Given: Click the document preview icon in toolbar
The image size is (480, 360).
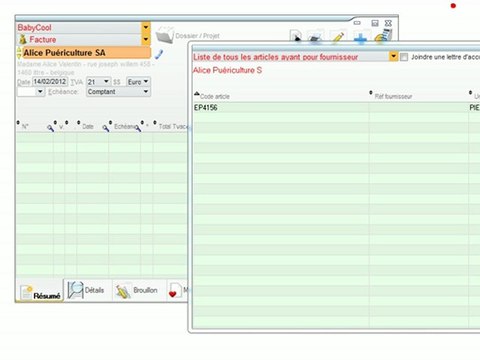Looking at the screenshot, I should [x=296, y=37].
